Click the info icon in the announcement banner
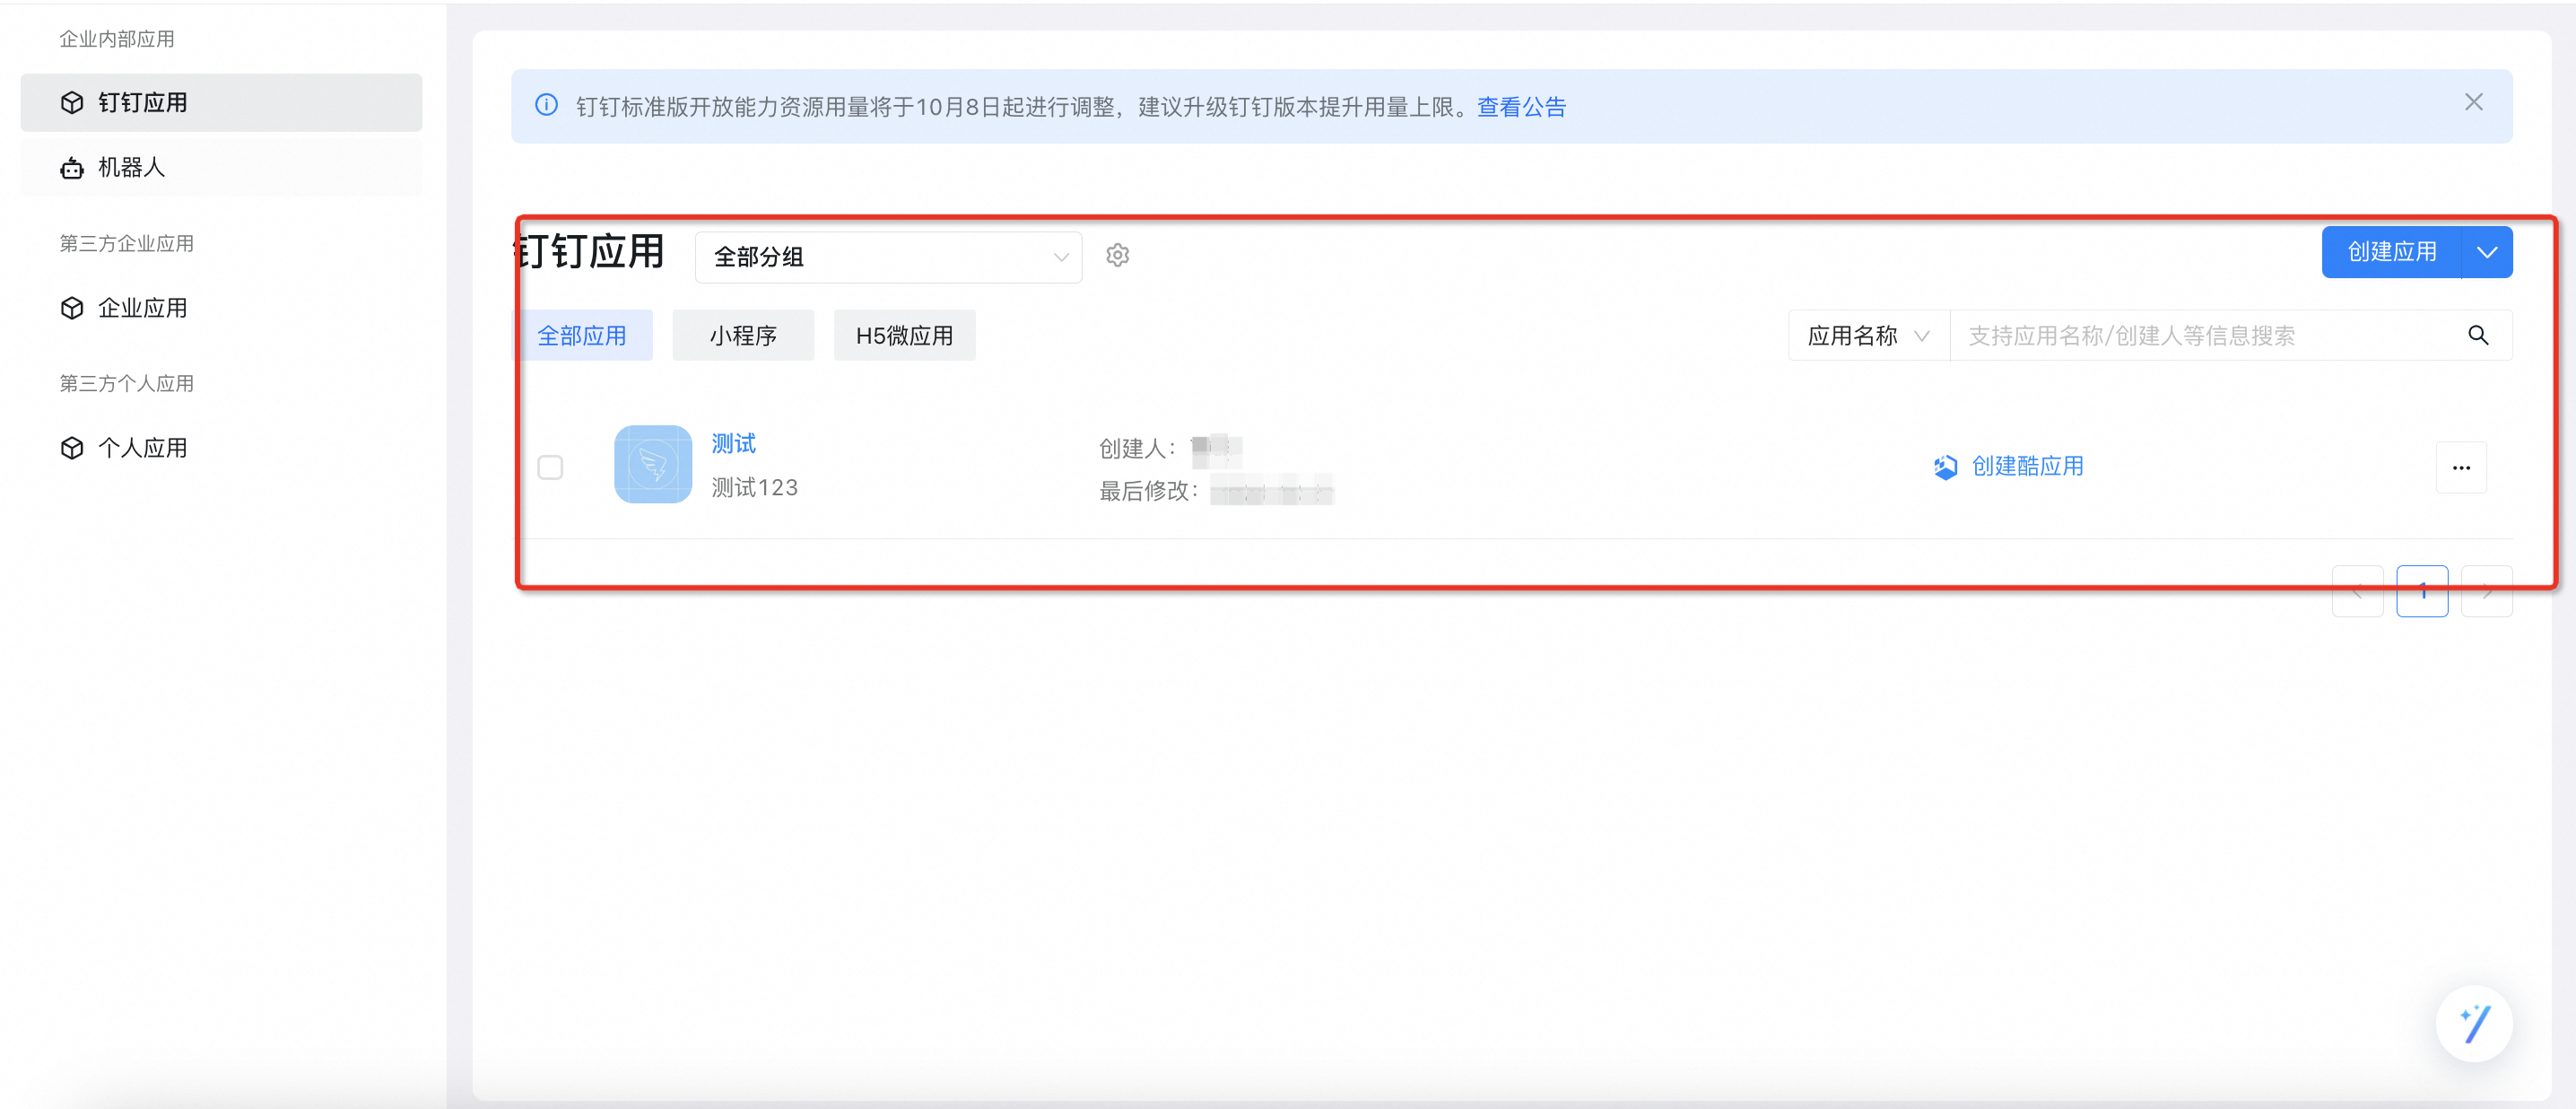The width and height of the screenshot is (2576, 1109). click(546, 105)
